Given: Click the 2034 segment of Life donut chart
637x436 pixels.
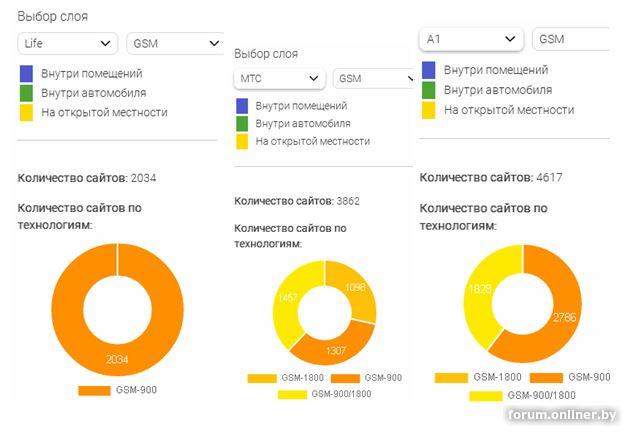Looking at the screenshot, I should coord(117,359).
